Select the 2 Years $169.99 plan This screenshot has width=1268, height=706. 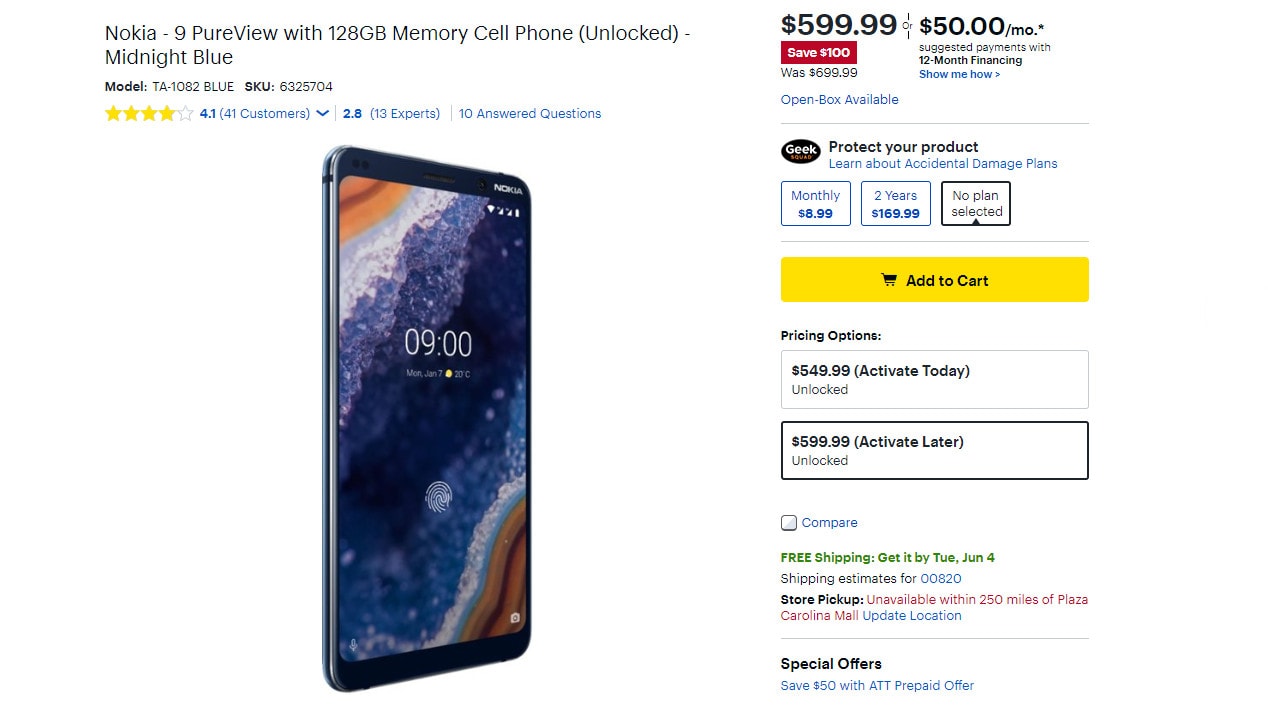click(x=895, y=204)
